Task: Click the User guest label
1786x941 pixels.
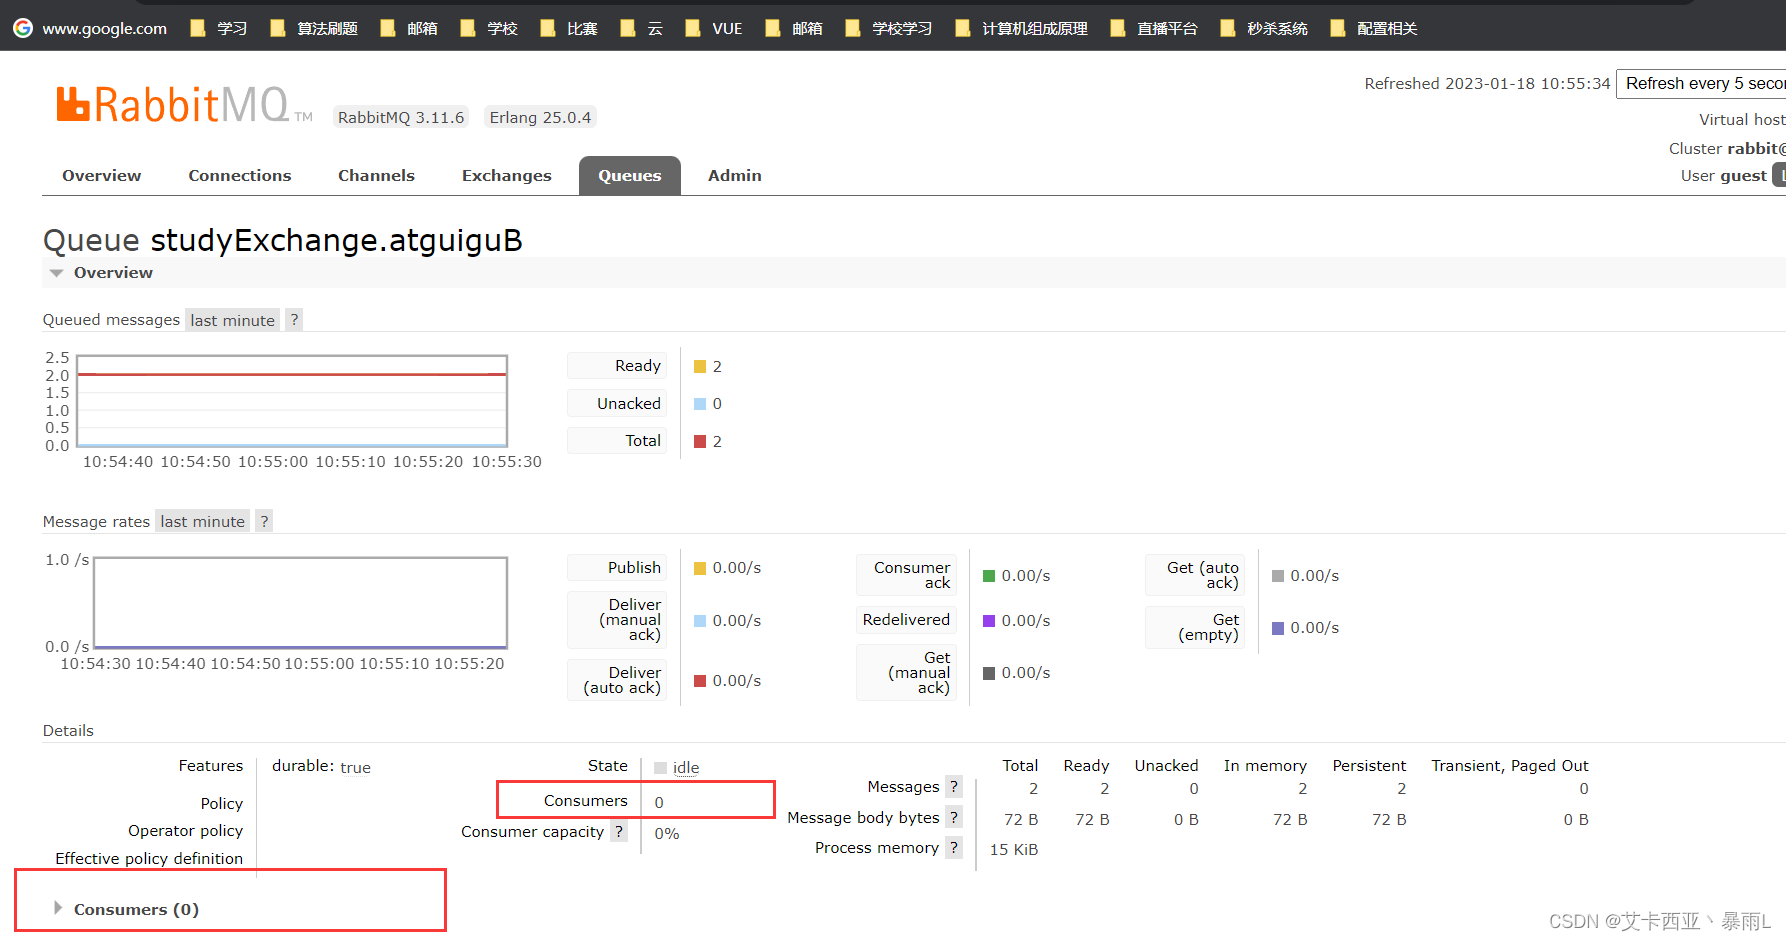Action: tap(1723, 175)
